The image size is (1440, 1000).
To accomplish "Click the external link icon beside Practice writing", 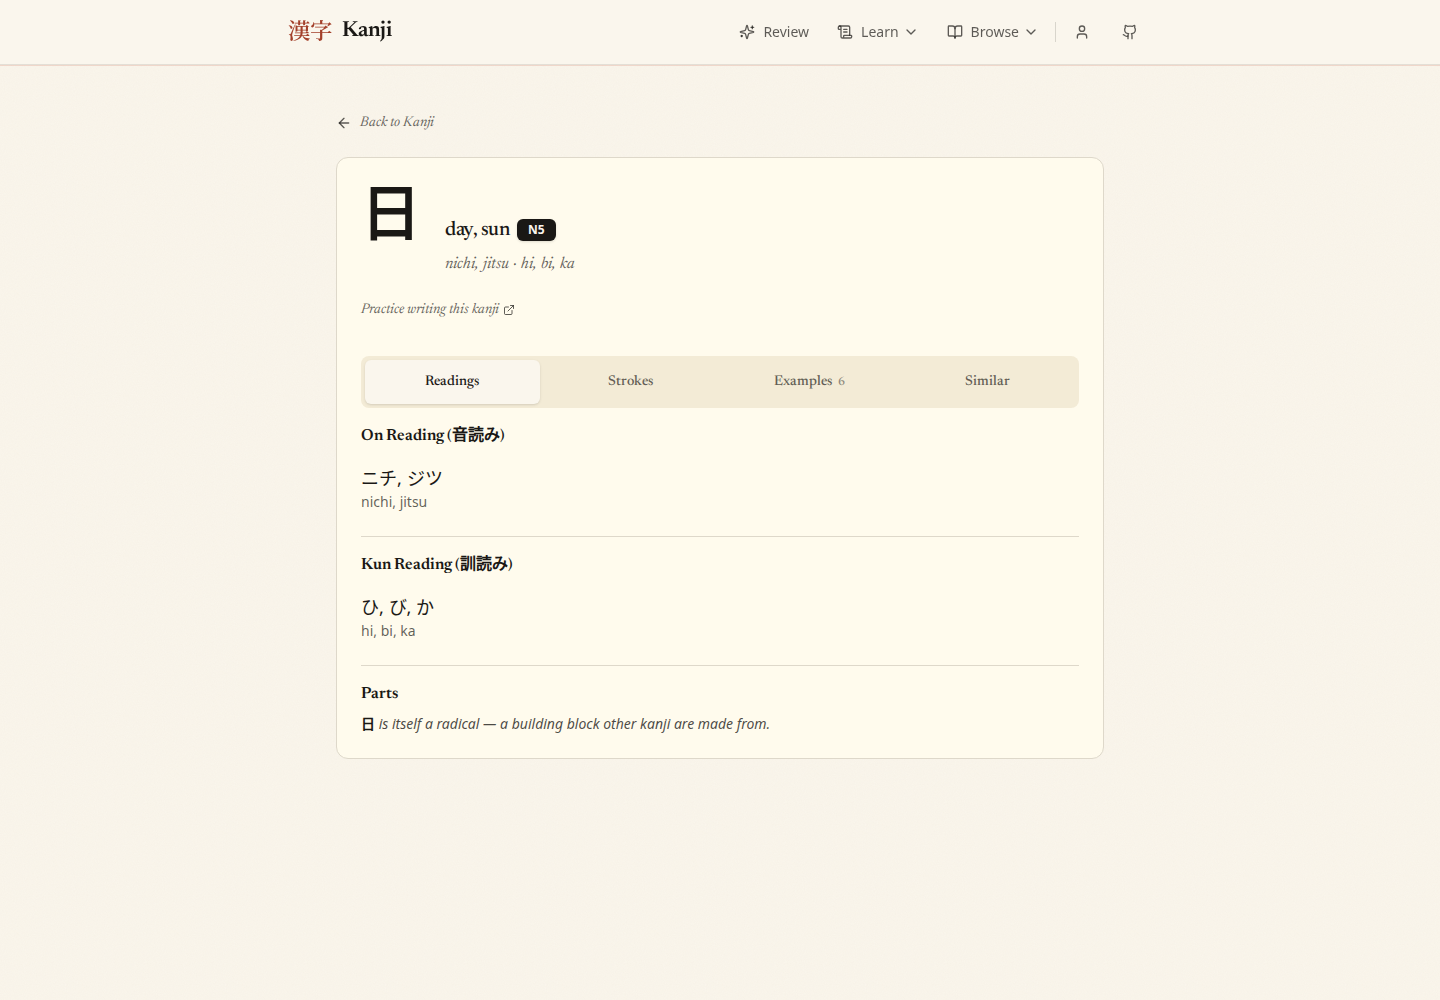I will (x=509, y=310).
